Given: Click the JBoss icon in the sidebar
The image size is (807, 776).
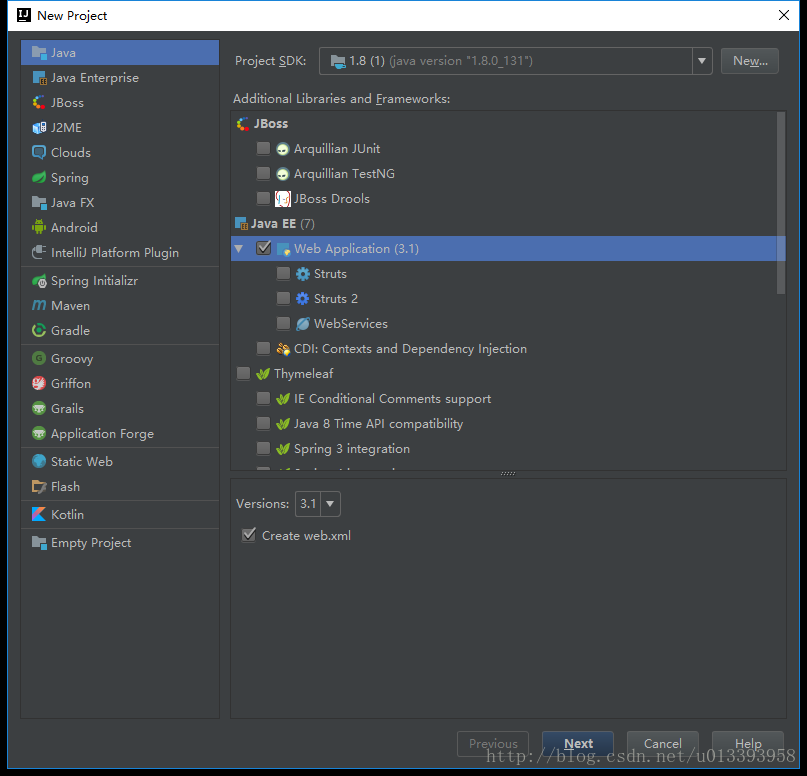Looking at the screenshot, I should point(39,102).
